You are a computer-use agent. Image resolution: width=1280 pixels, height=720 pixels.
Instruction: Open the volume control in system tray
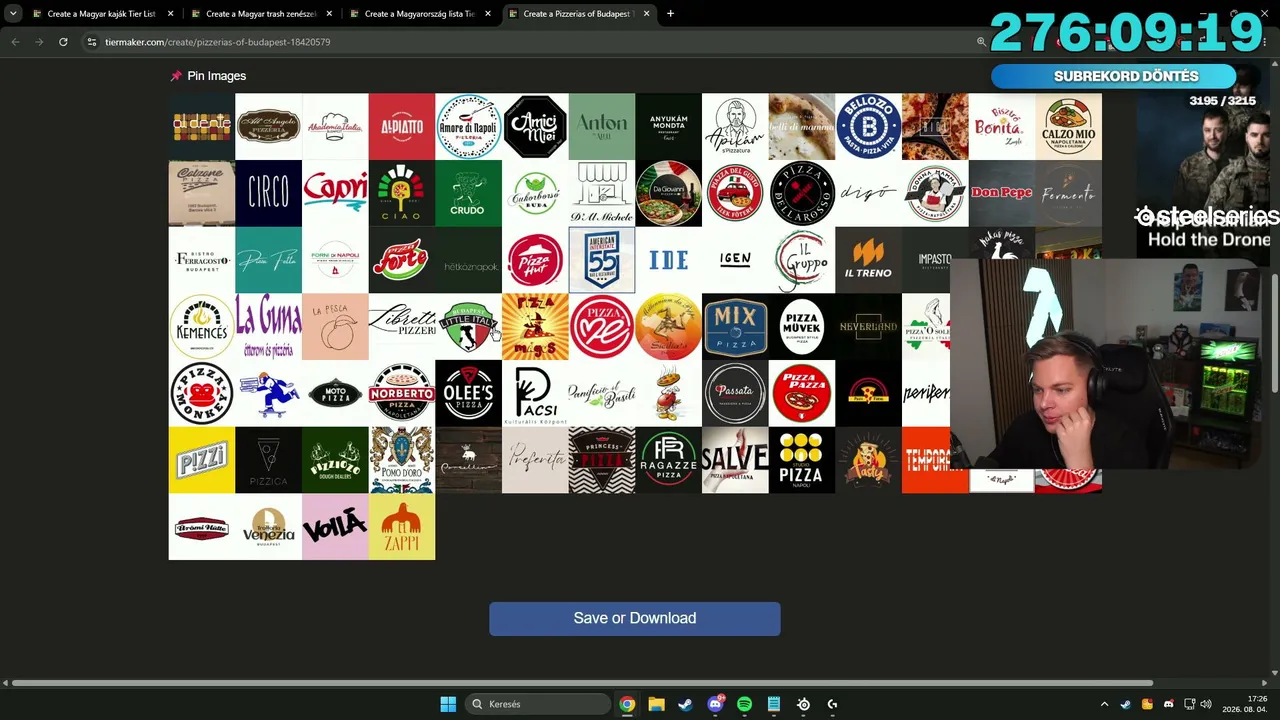coord(1206,704)
